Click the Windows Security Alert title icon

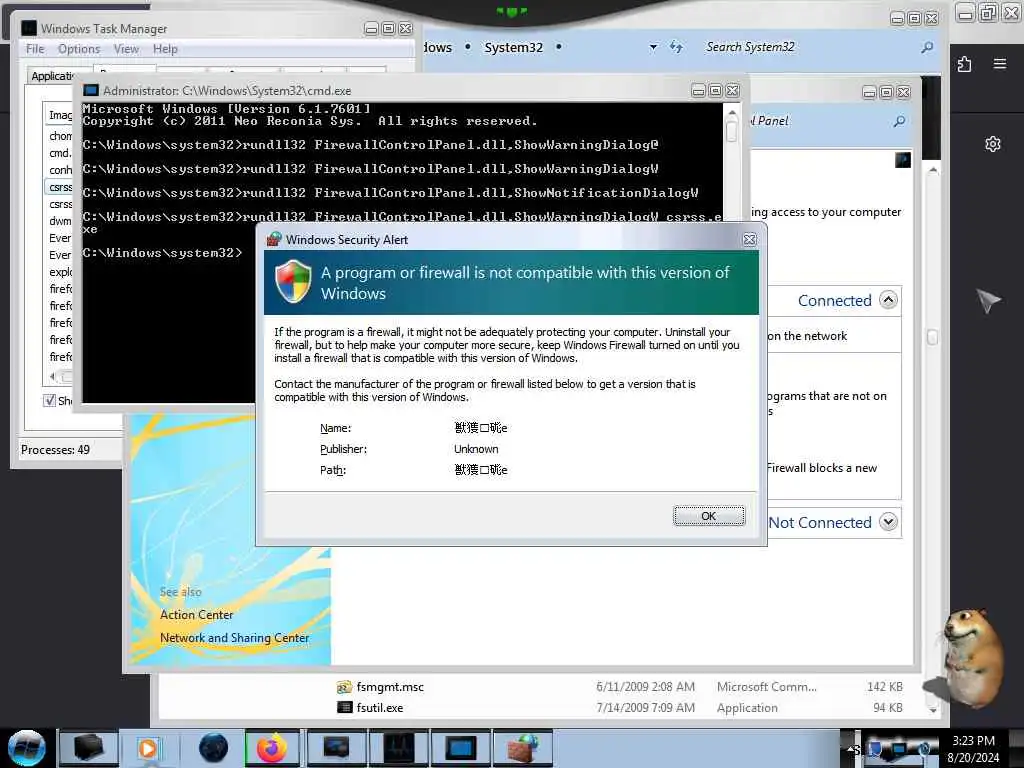coord(274,239)
